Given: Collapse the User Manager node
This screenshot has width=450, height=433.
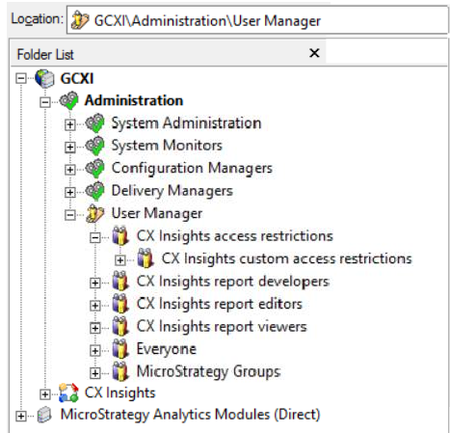Looking at the screenshot, I should [70, 215].
